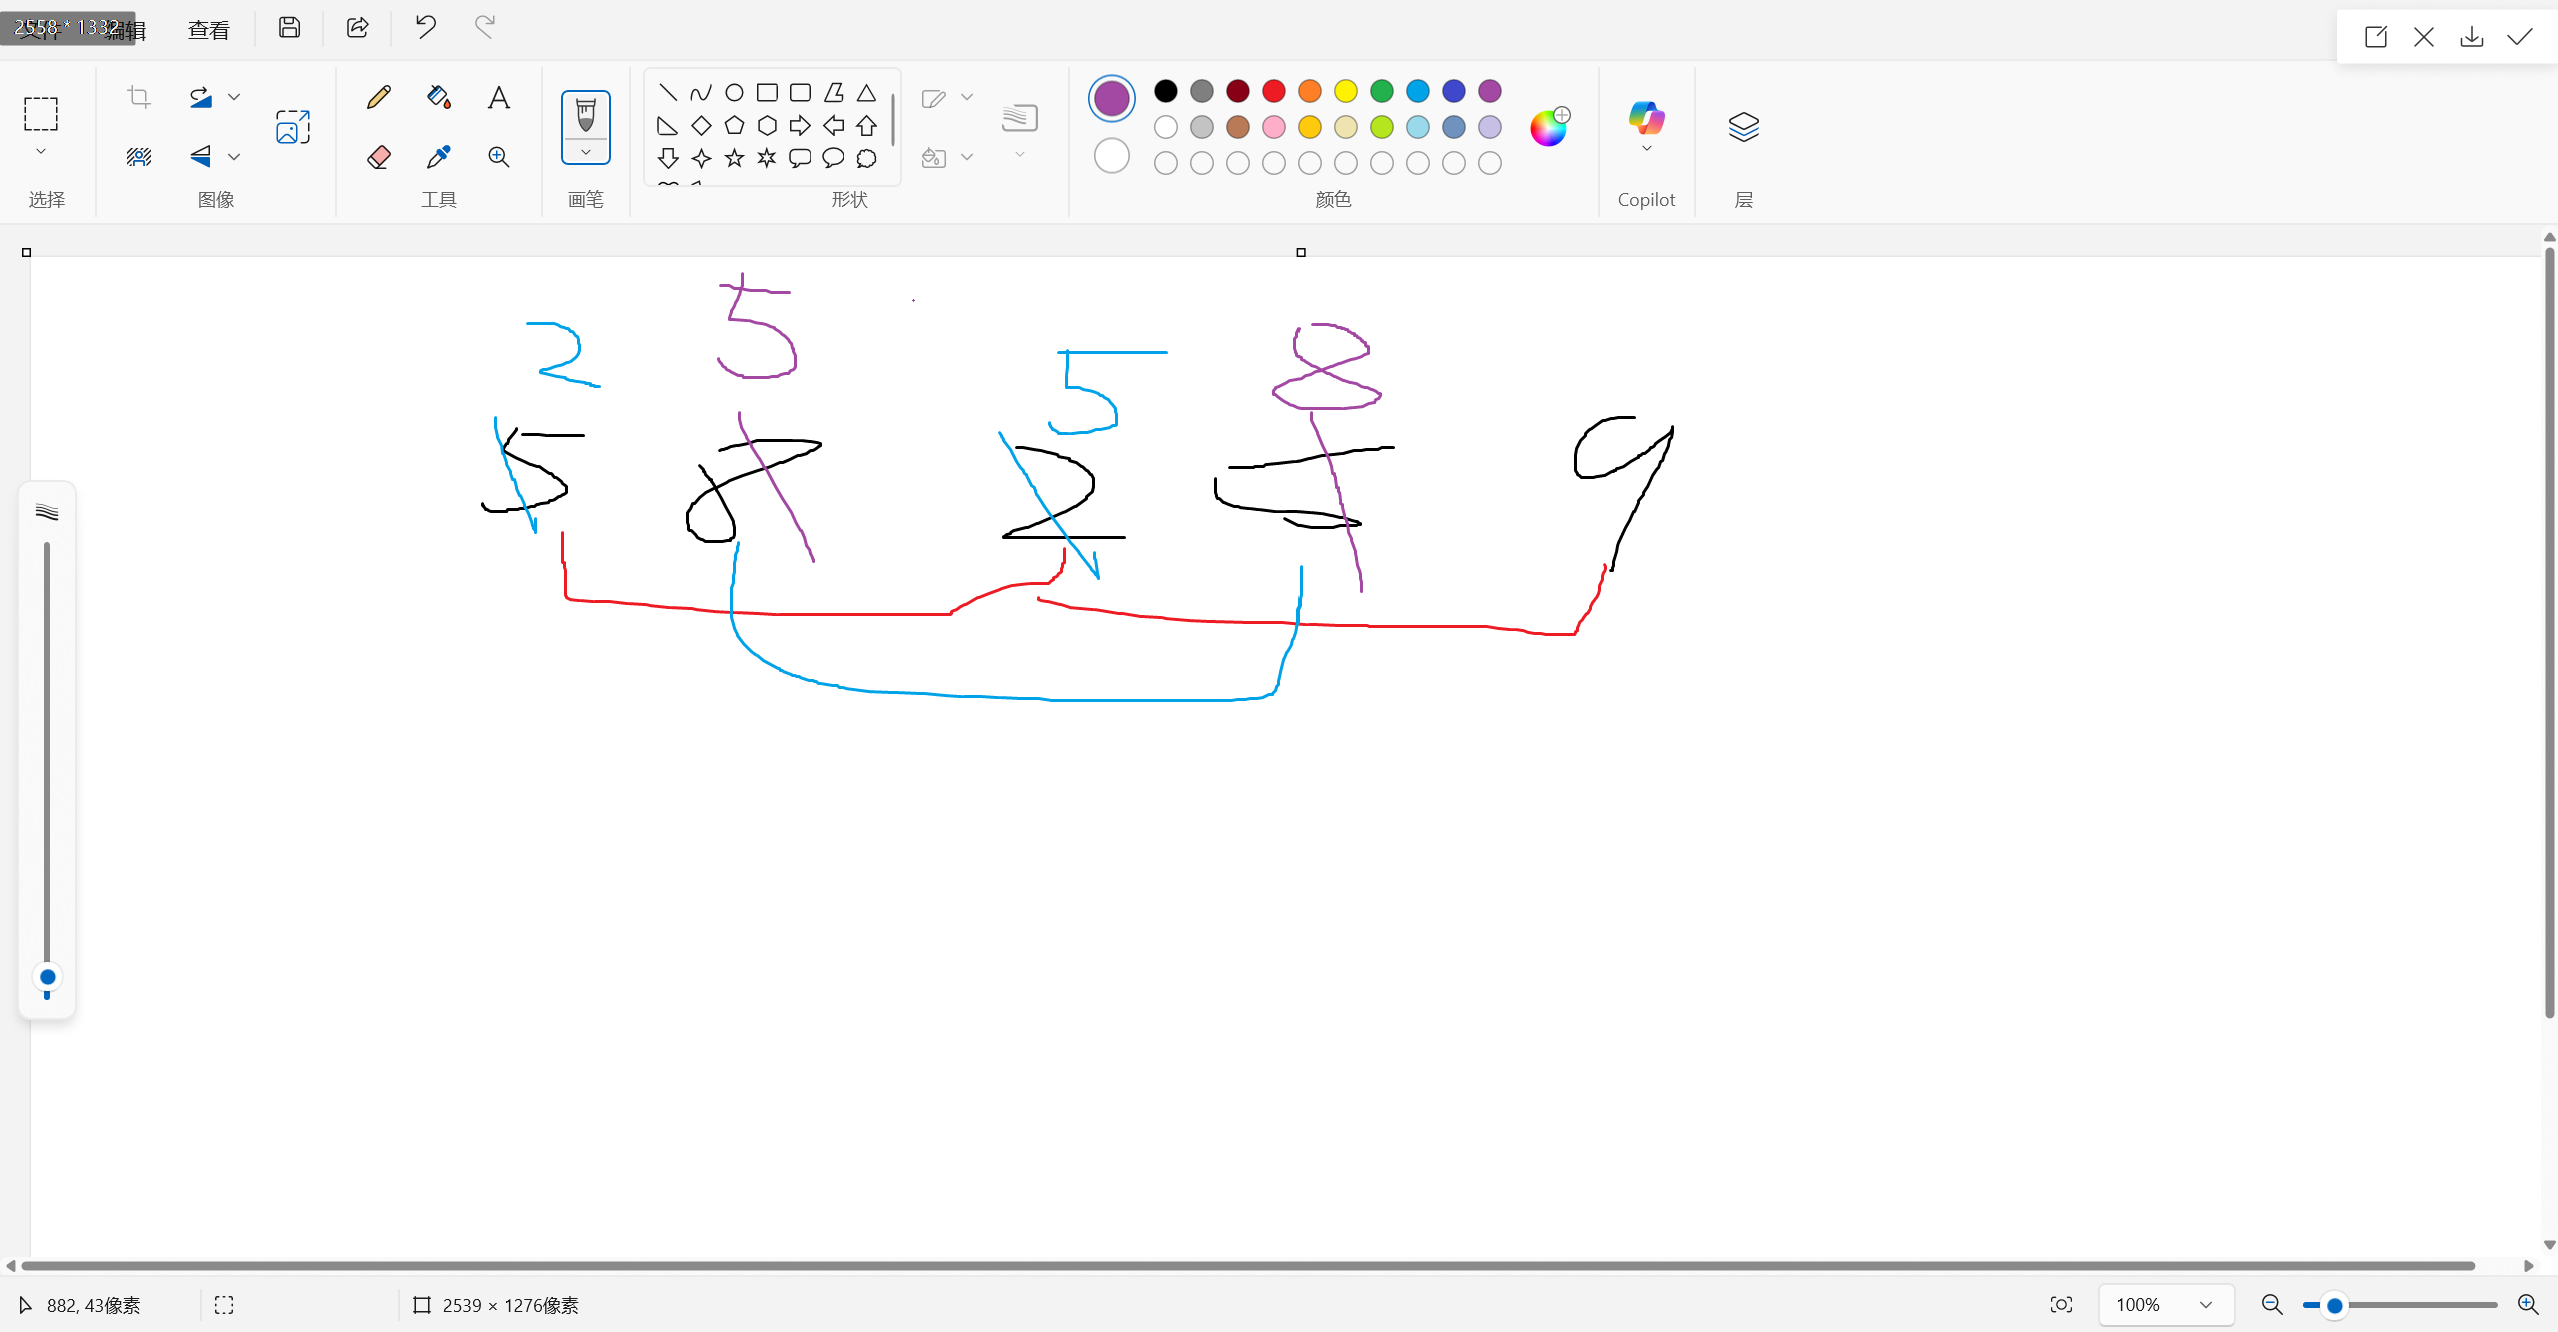Click the zoom in magnifier icon
Screen dimensions: 2558x1332
(x=2527, y=1304)
